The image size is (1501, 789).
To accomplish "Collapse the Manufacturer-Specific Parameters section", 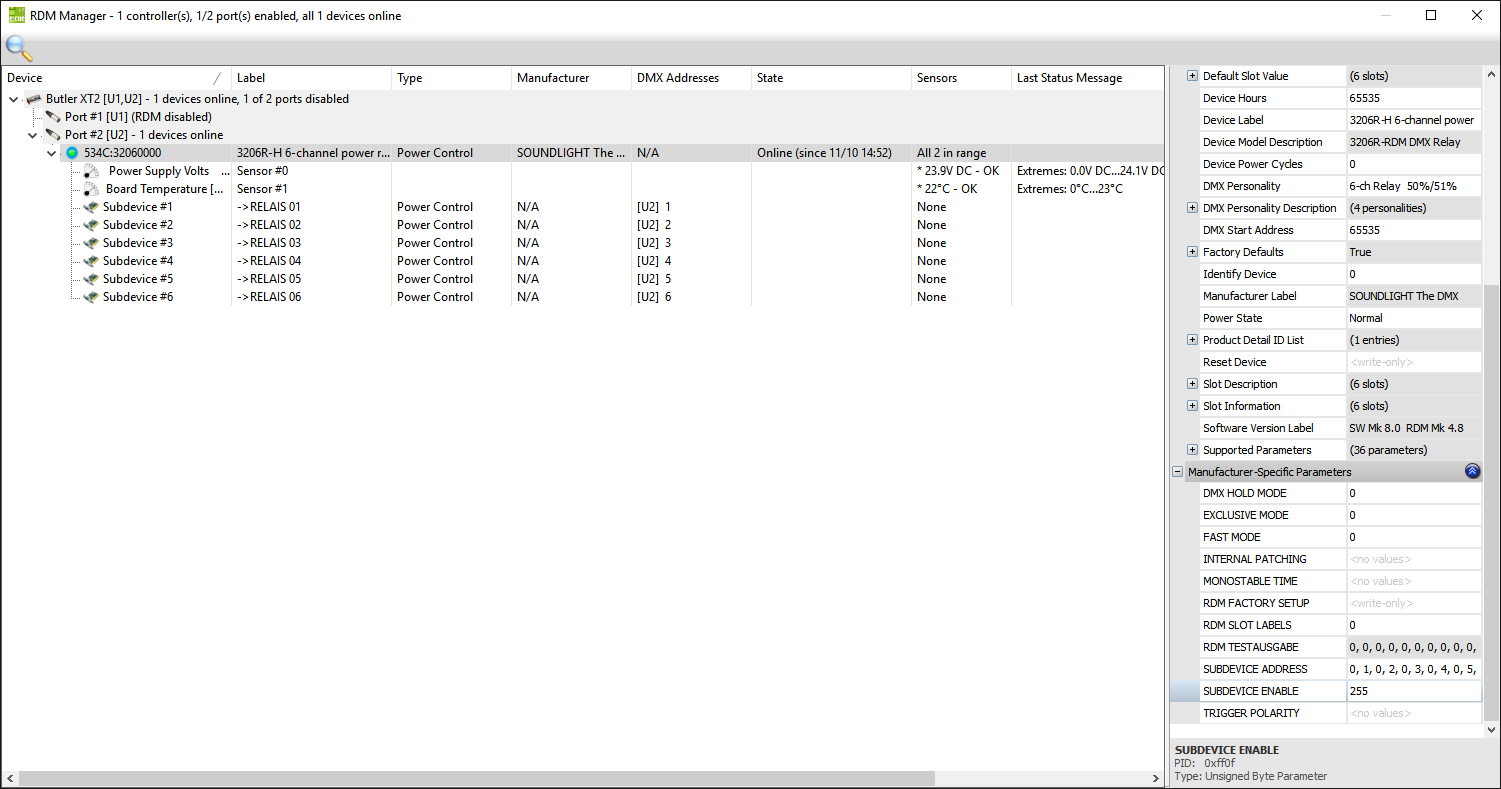I will pos(1178,472).
